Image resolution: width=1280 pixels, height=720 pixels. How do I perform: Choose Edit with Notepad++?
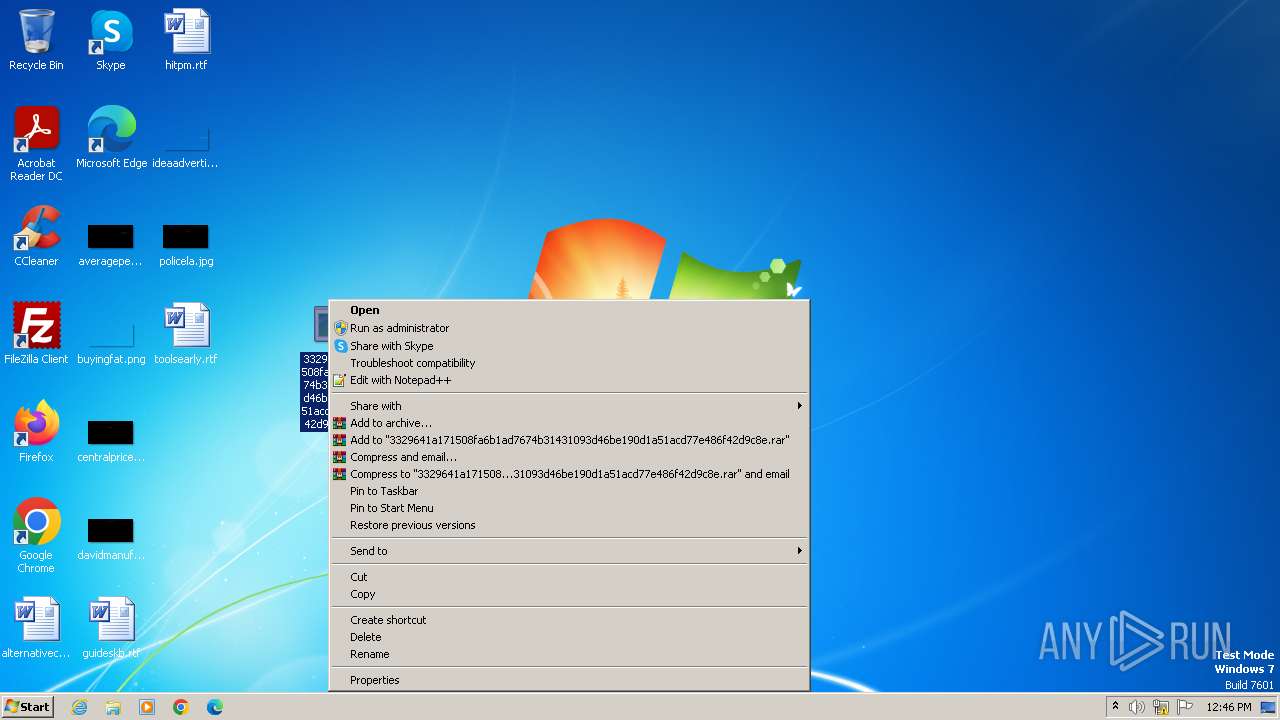[569, 380]
